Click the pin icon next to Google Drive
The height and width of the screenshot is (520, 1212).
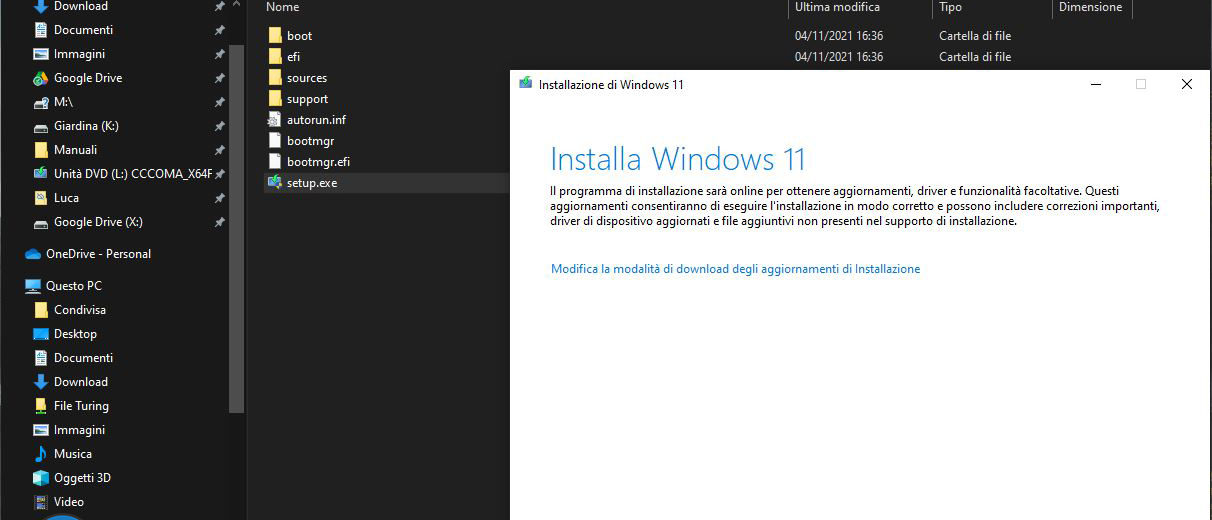pos(219,78)
